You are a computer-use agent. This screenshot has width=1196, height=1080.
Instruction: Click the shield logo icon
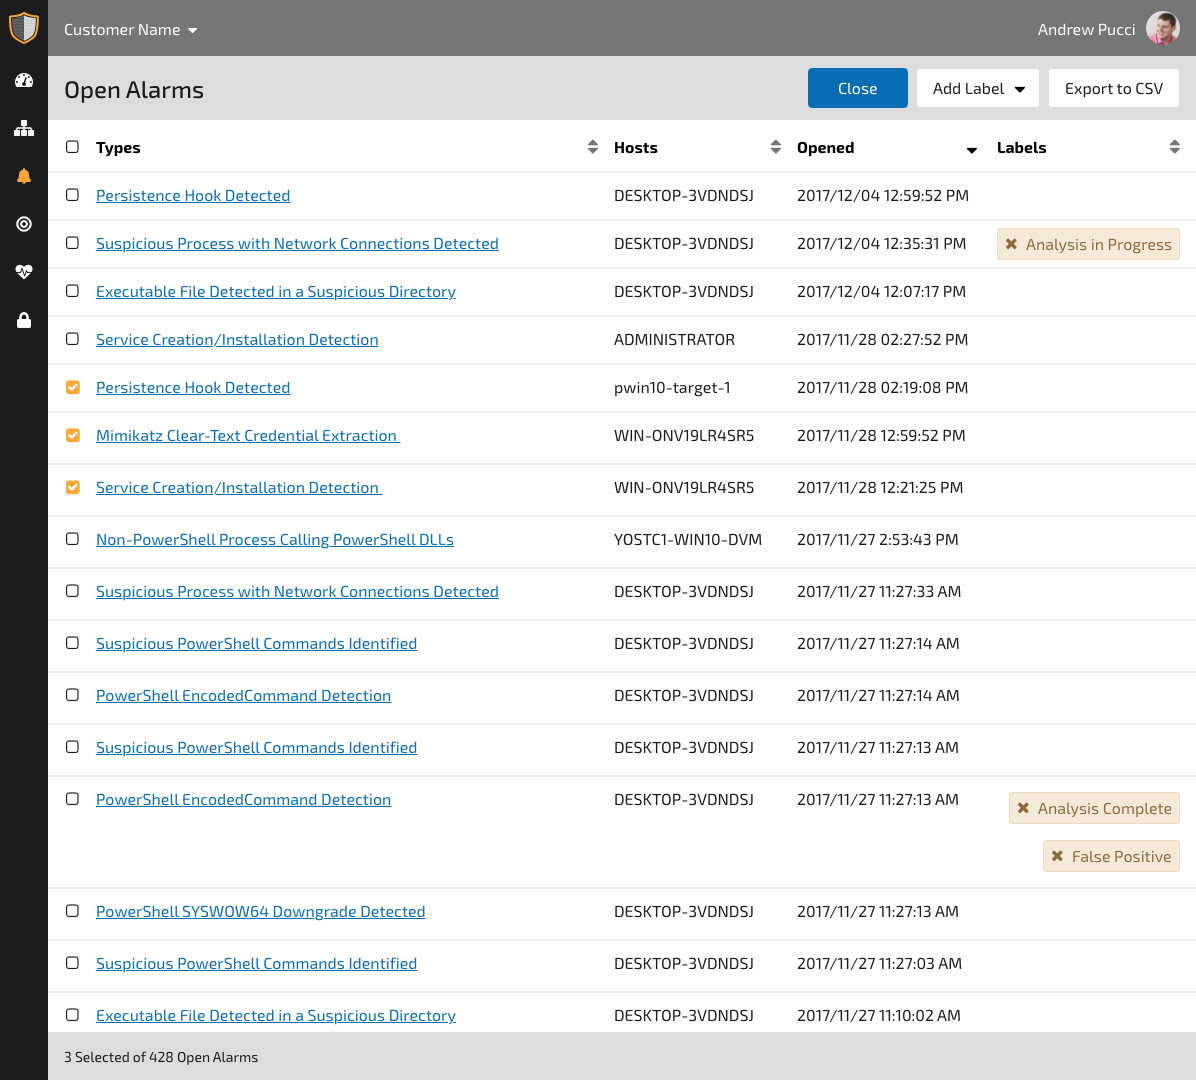click(x=24, y=27)
